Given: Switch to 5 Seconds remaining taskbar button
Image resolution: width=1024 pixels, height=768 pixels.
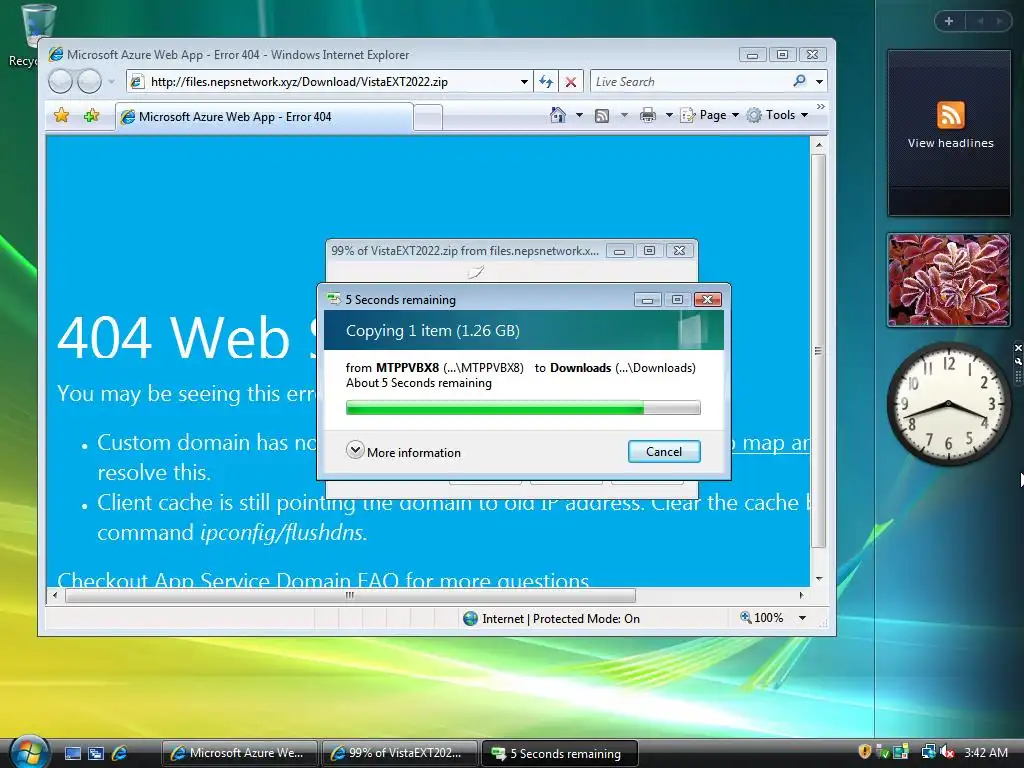Looking at the screenshot, I should (x=559, y=753).
